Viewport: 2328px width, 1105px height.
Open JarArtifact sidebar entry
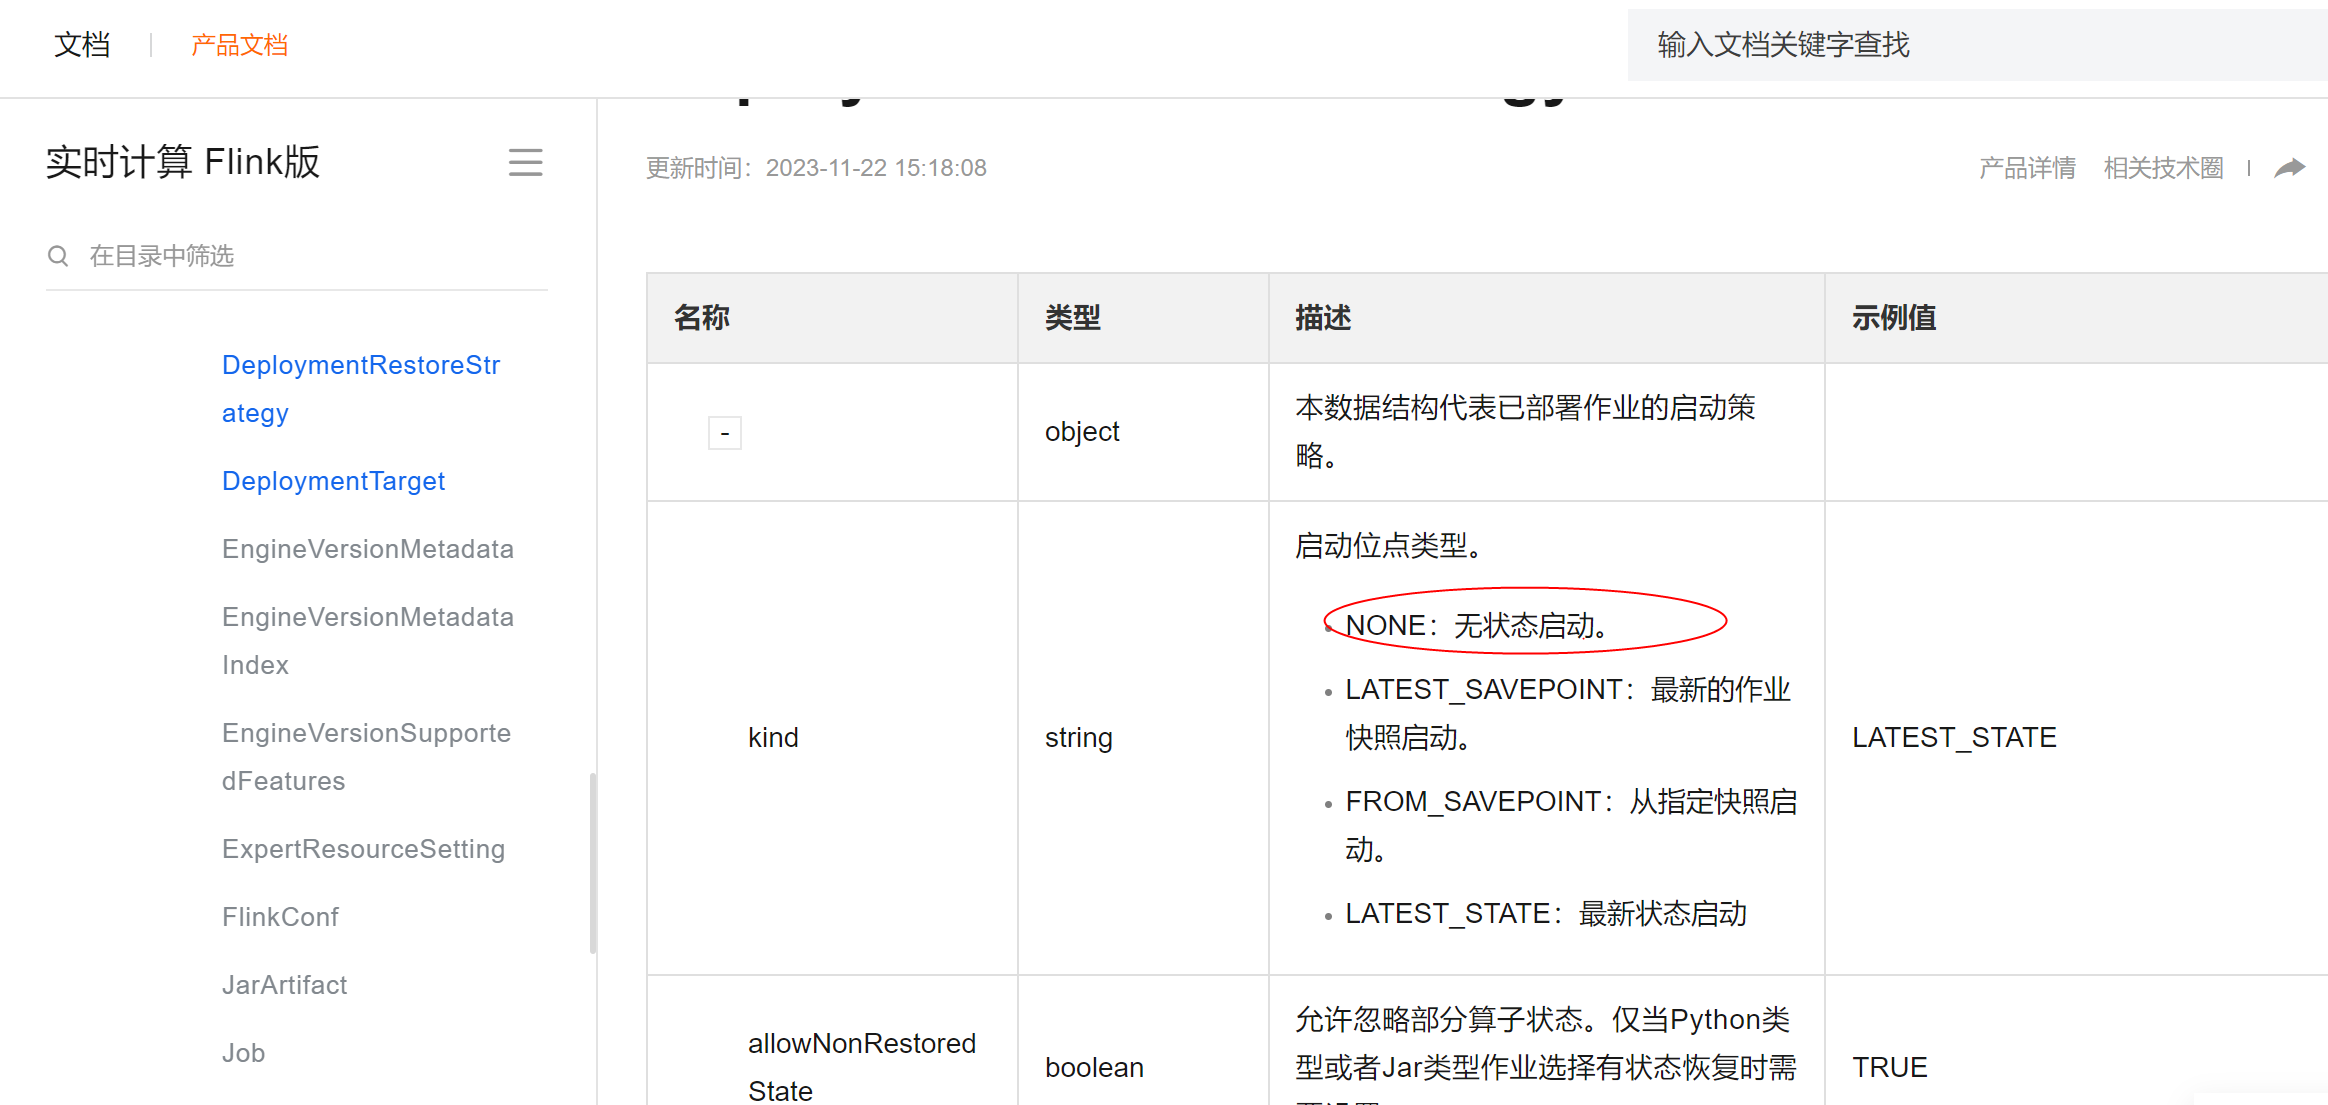coord(284,985)
